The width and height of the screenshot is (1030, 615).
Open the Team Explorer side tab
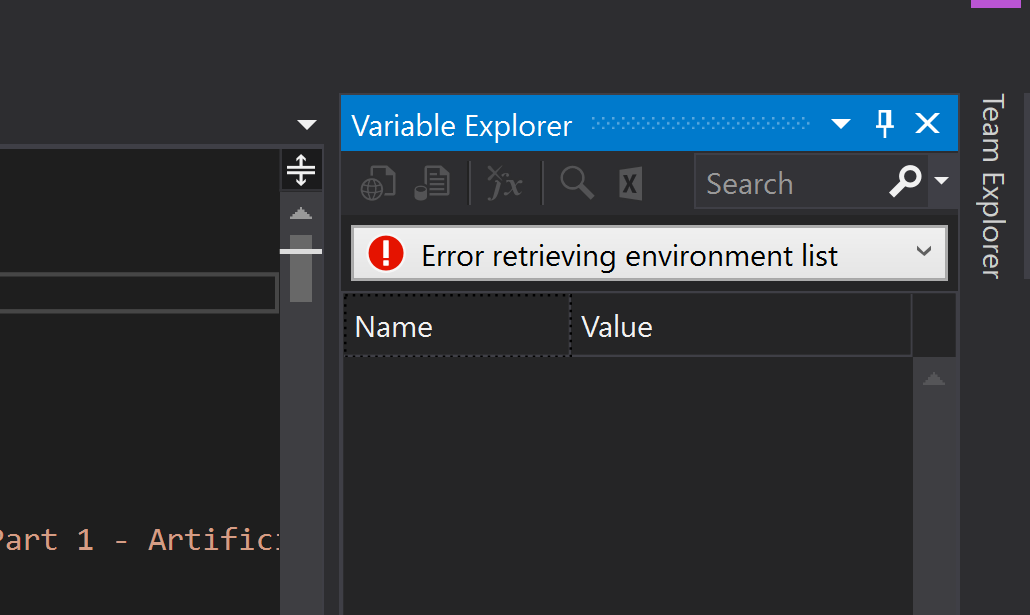[990, 185]
